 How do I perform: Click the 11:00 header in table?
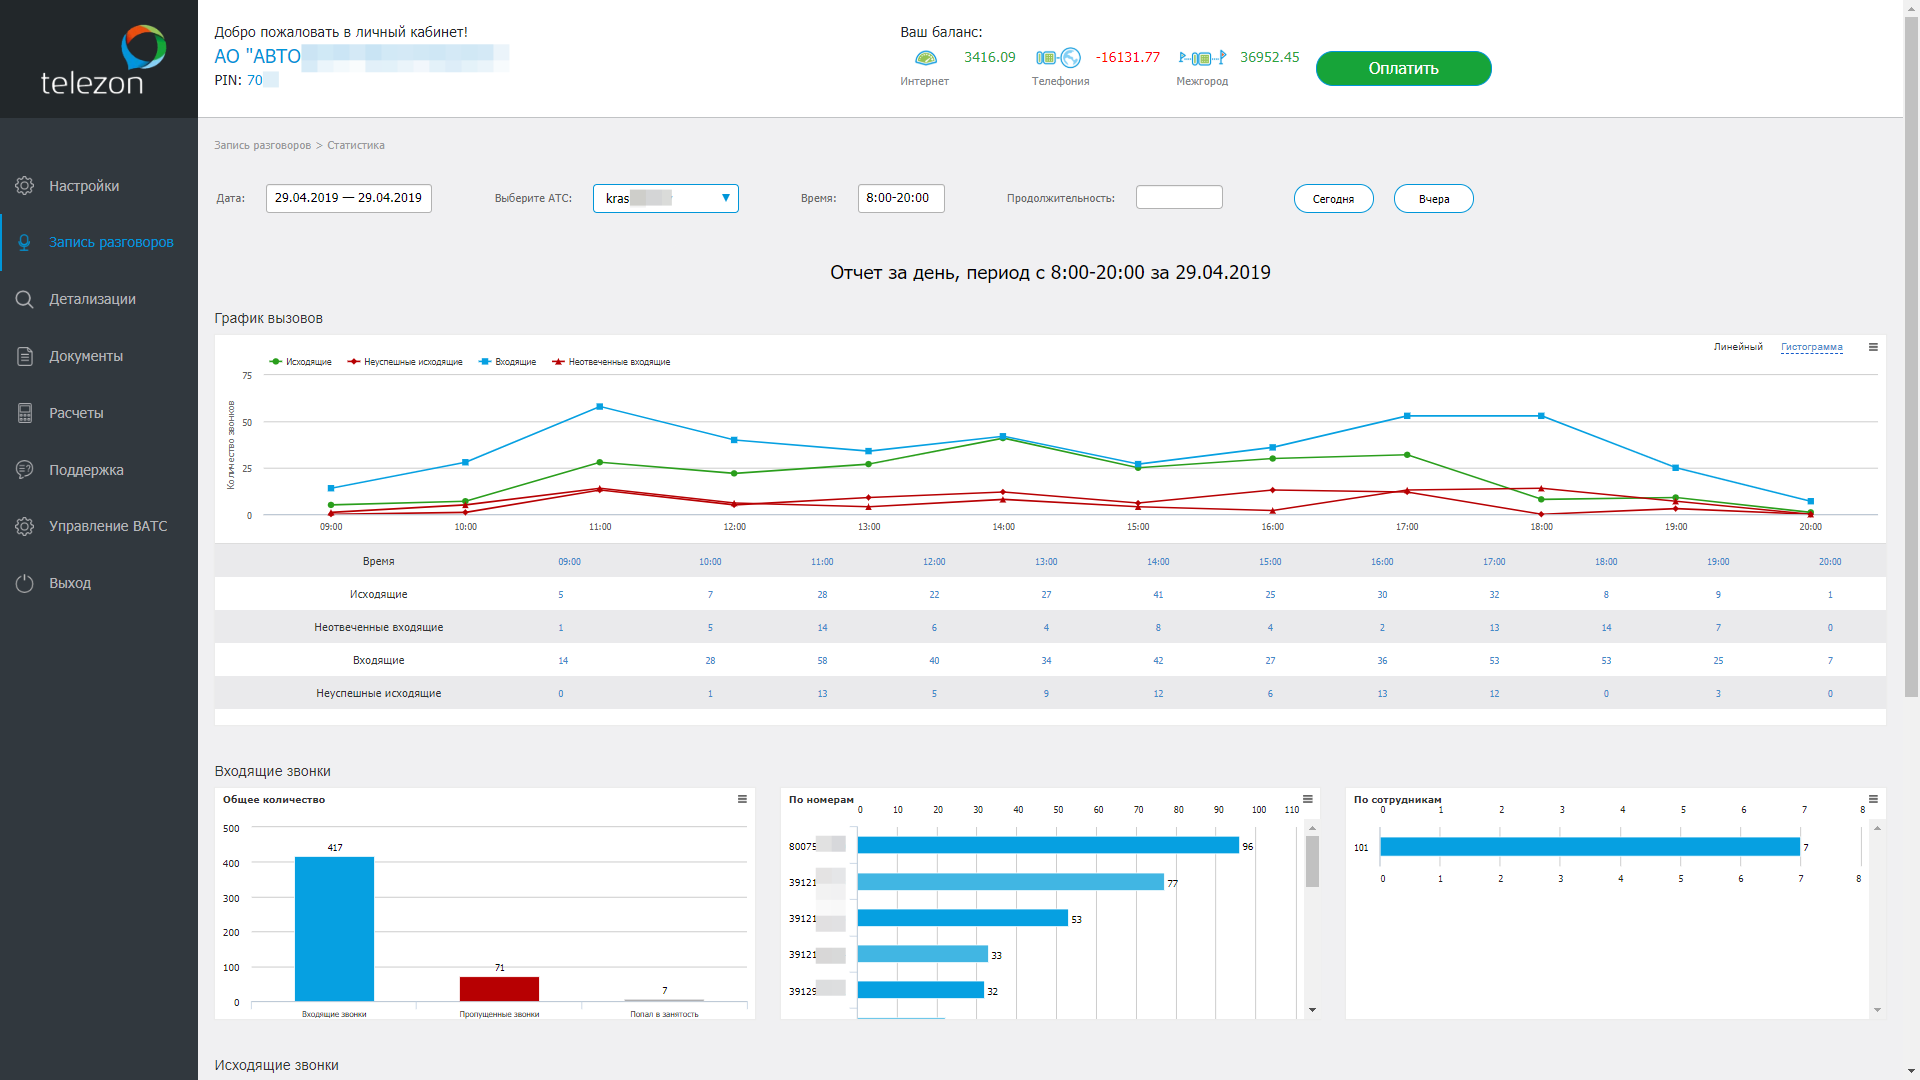[x=822, y=562]
